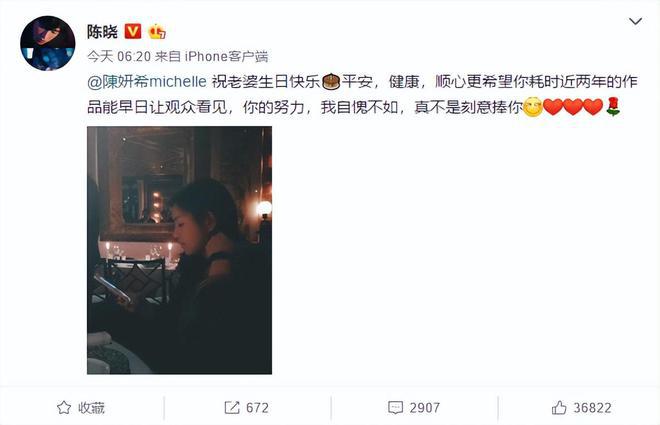Viewport: 660px width, 425px height.
Task: Open the 2907 comments count
Action: point(425,408)
